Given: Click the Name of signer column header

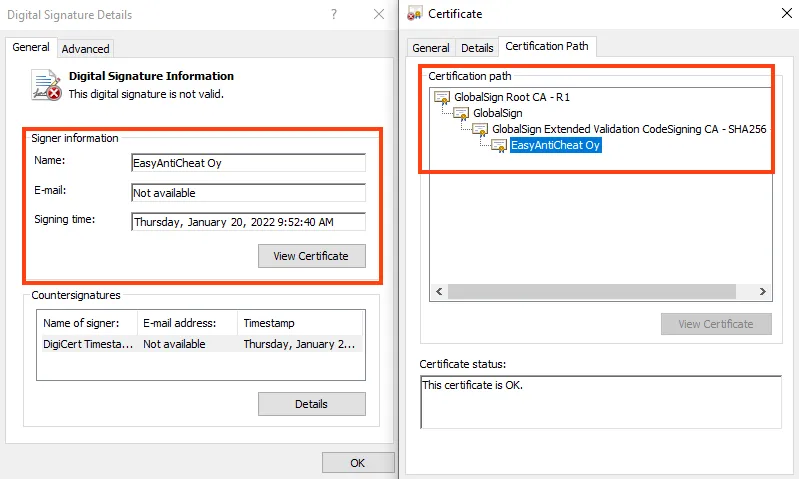Looking at the screenshot, I should pos(87,323).
